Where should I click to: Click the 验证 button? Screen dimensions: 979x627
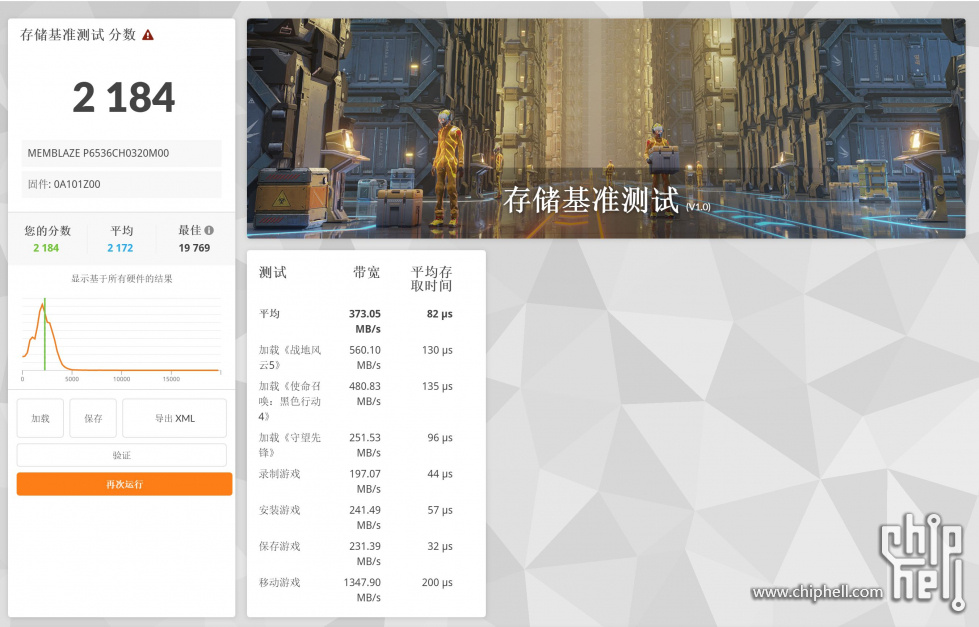[x=122, y=455]
